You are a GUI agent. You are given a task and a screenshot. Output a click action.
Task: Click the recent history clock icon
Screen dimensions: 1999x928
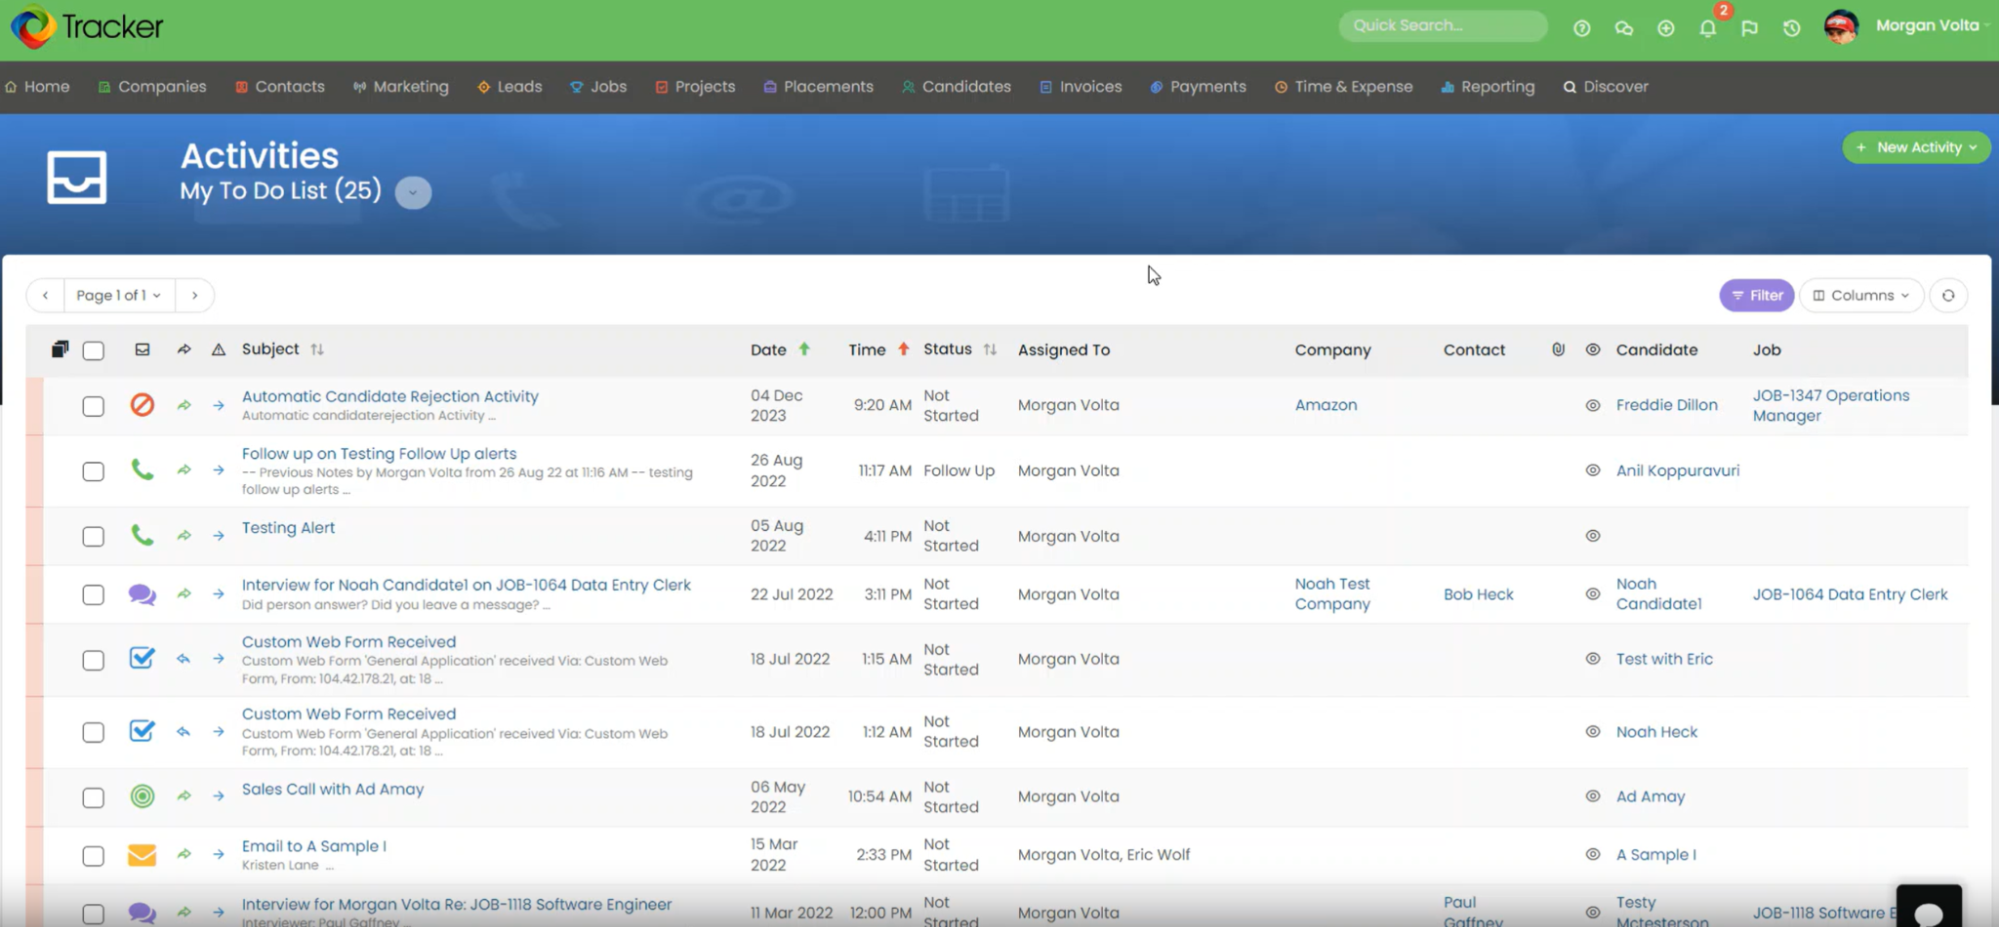(x=1792, y=28)
